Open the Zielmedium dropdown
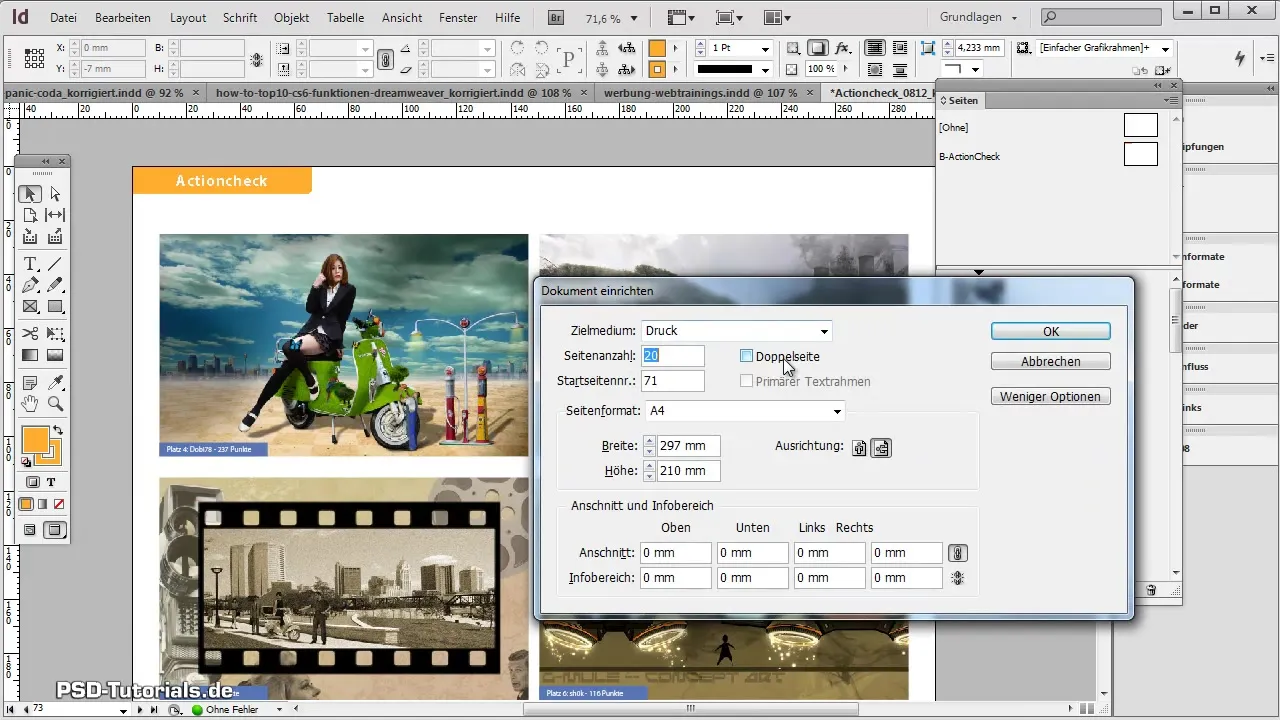 [736, 331]
